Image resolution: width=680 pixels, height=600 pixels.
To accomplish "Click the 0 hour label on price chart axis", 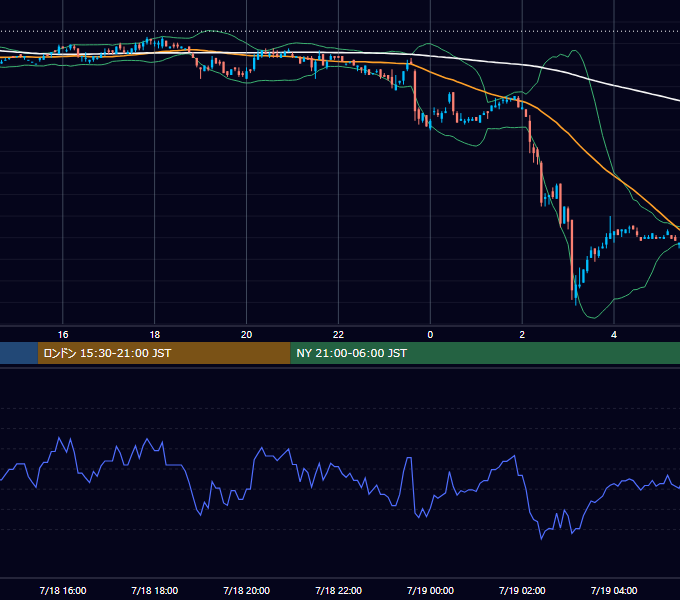I will point(430,335).
